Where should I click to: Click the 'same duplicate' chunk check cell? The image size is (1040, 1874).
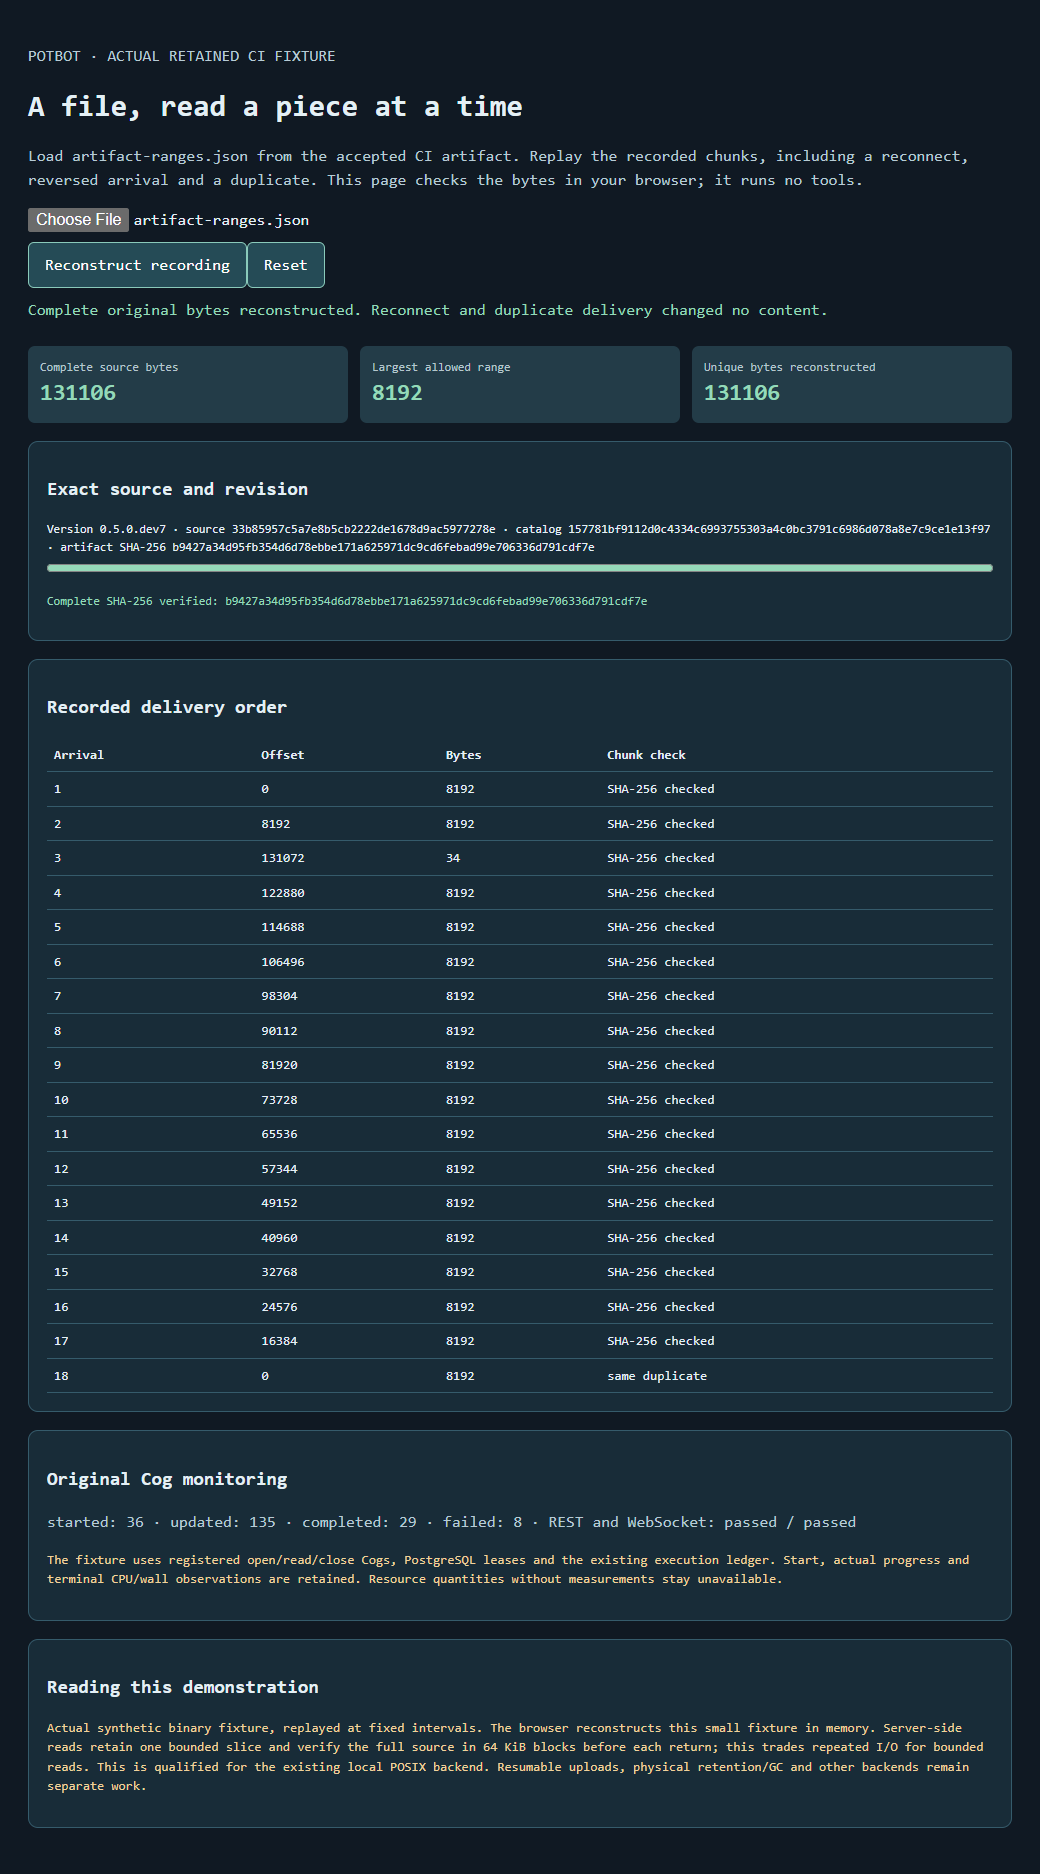pyautogui.click(x=657, y=1376)
